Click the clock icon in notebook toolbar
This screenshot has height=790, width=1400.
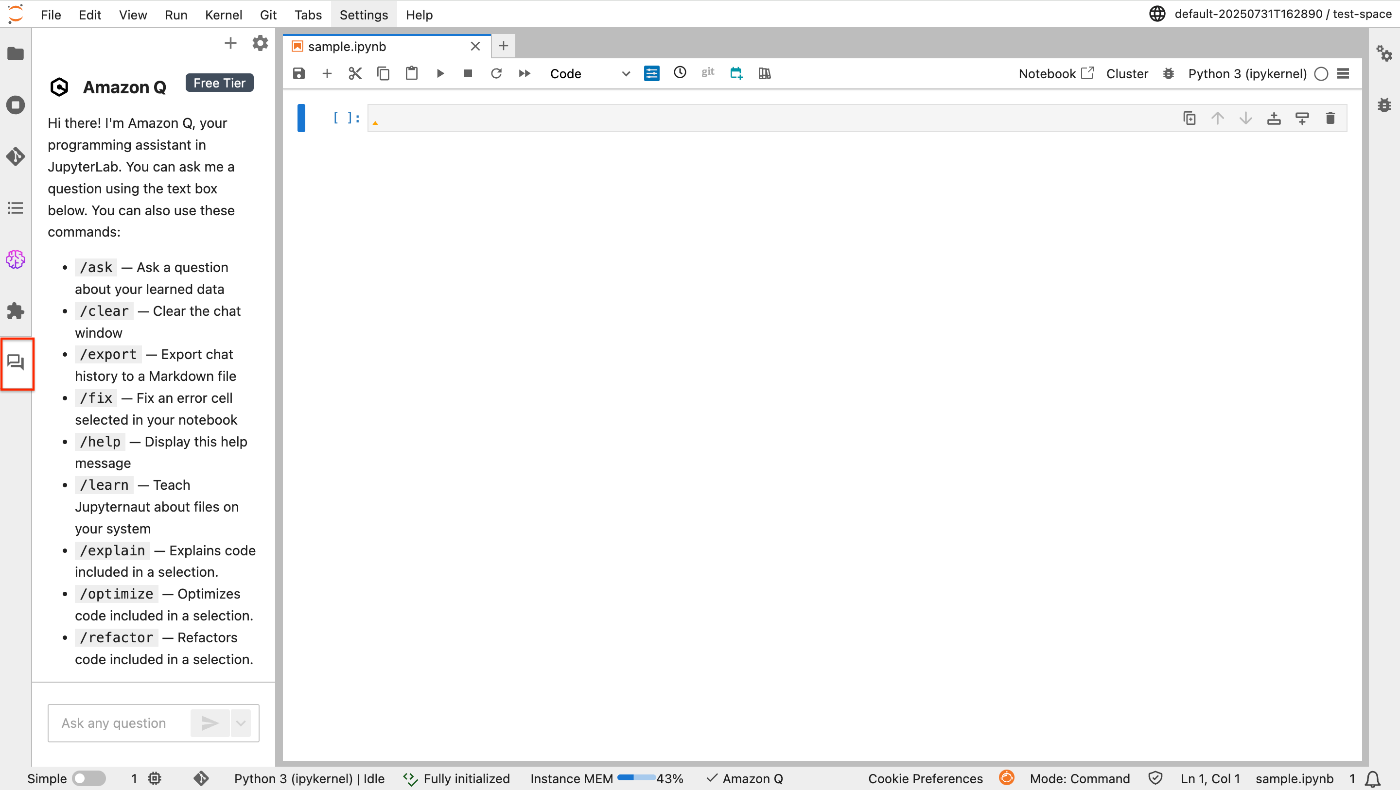680,72
